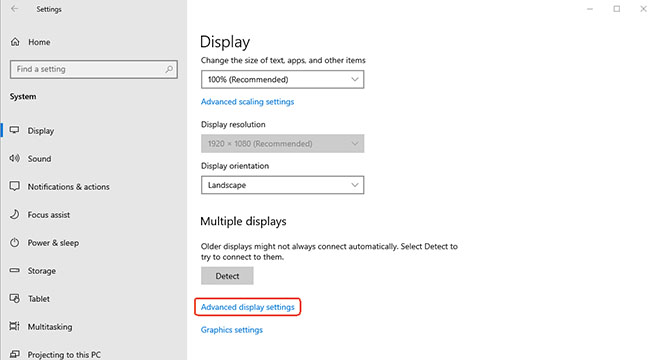This screenshot has height=360, width=650.
Task: Click the chevron on the scaling dropdown
Action: coord(355,79)
